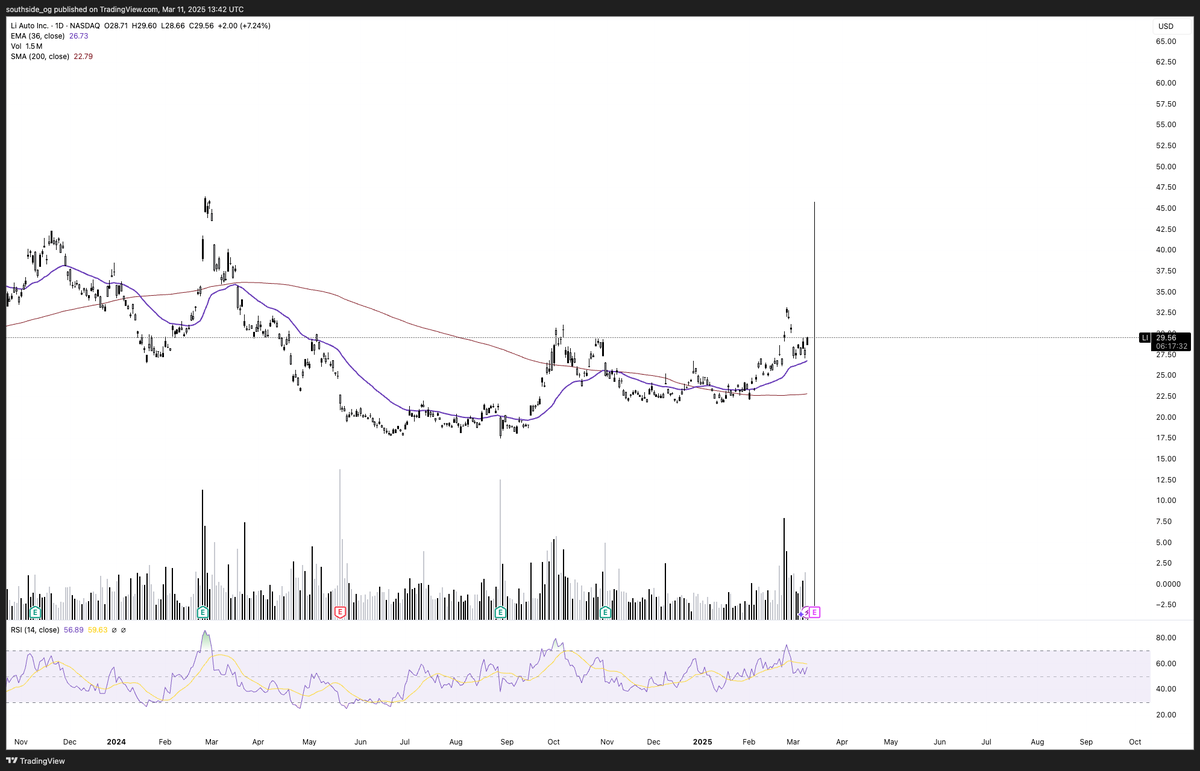This screenshot has width=1200, height=771.
Task: Click the SMA value 22.79
Action: [x=84, y=56]
